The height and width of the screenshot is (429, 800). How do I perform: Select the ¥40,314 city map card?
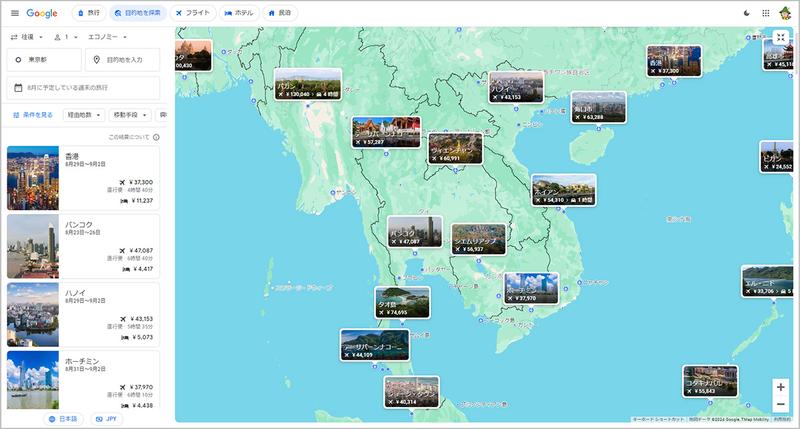point(411,392)
